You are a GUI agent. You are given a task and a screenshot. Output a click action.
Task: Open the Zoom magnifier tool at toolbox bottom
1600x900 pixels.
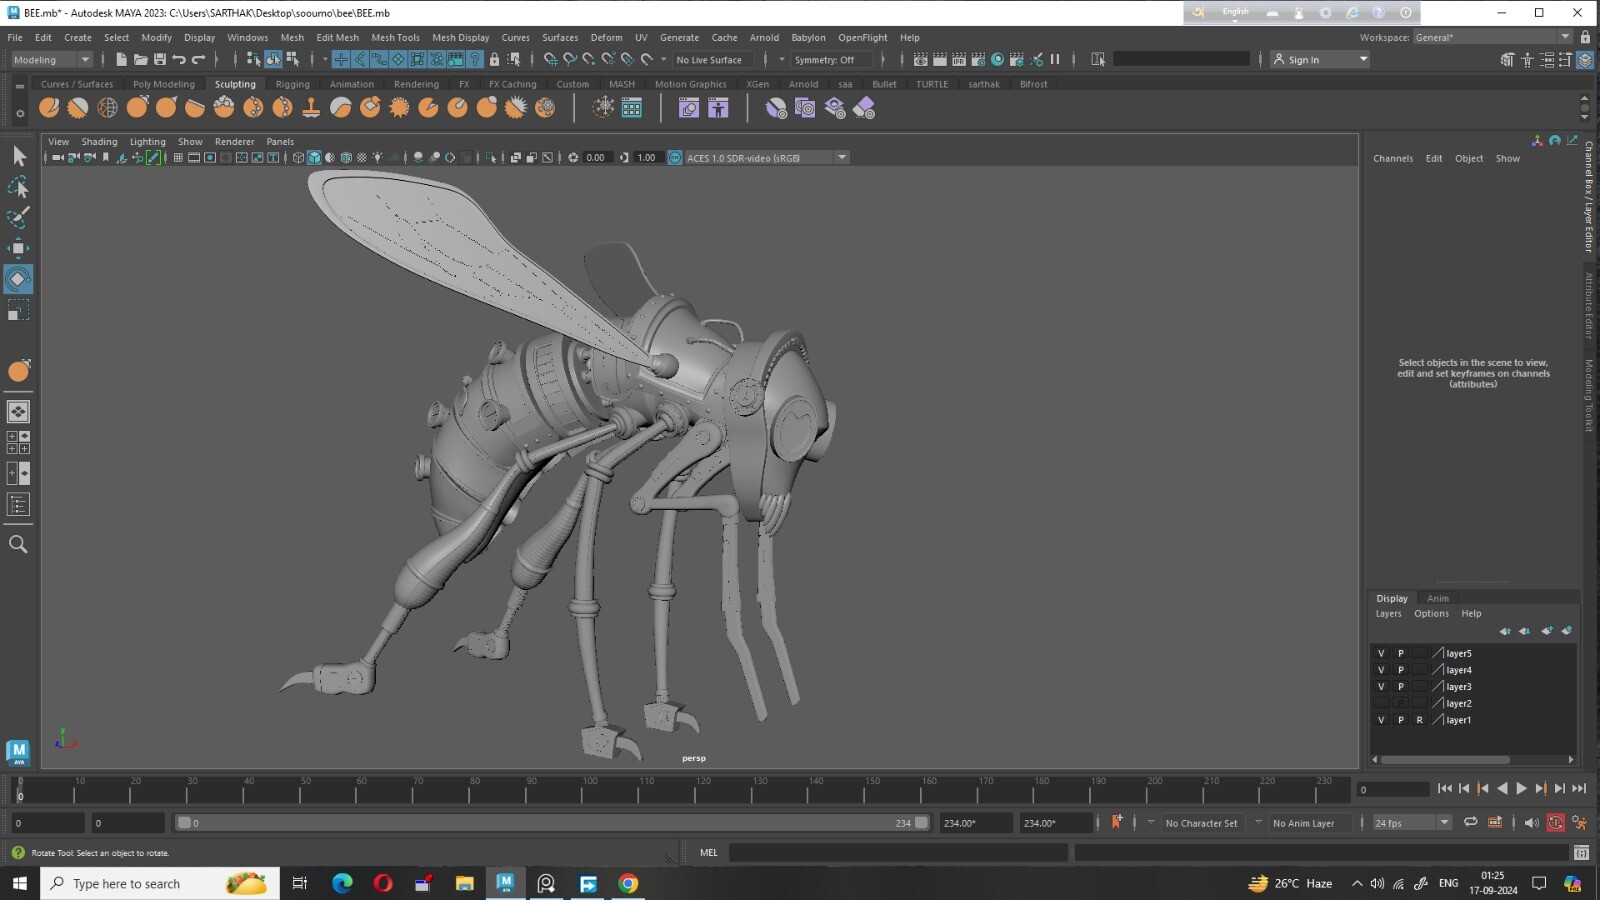[18, 543]
